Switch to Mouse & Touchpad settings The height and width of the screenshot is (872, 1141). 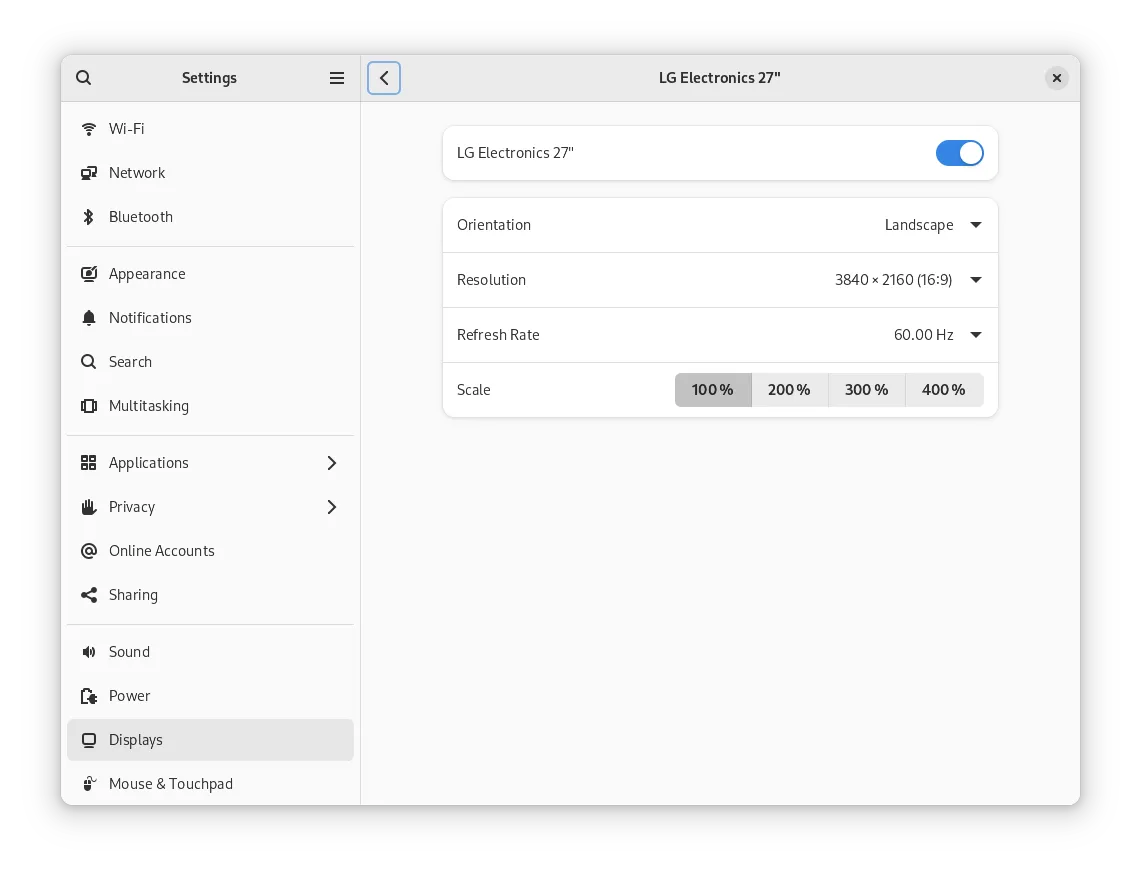[170, 784]
